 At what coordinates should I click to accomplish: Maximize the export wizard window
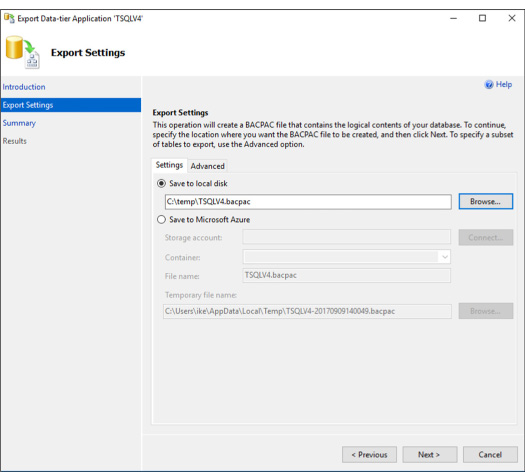click(482, 18)
